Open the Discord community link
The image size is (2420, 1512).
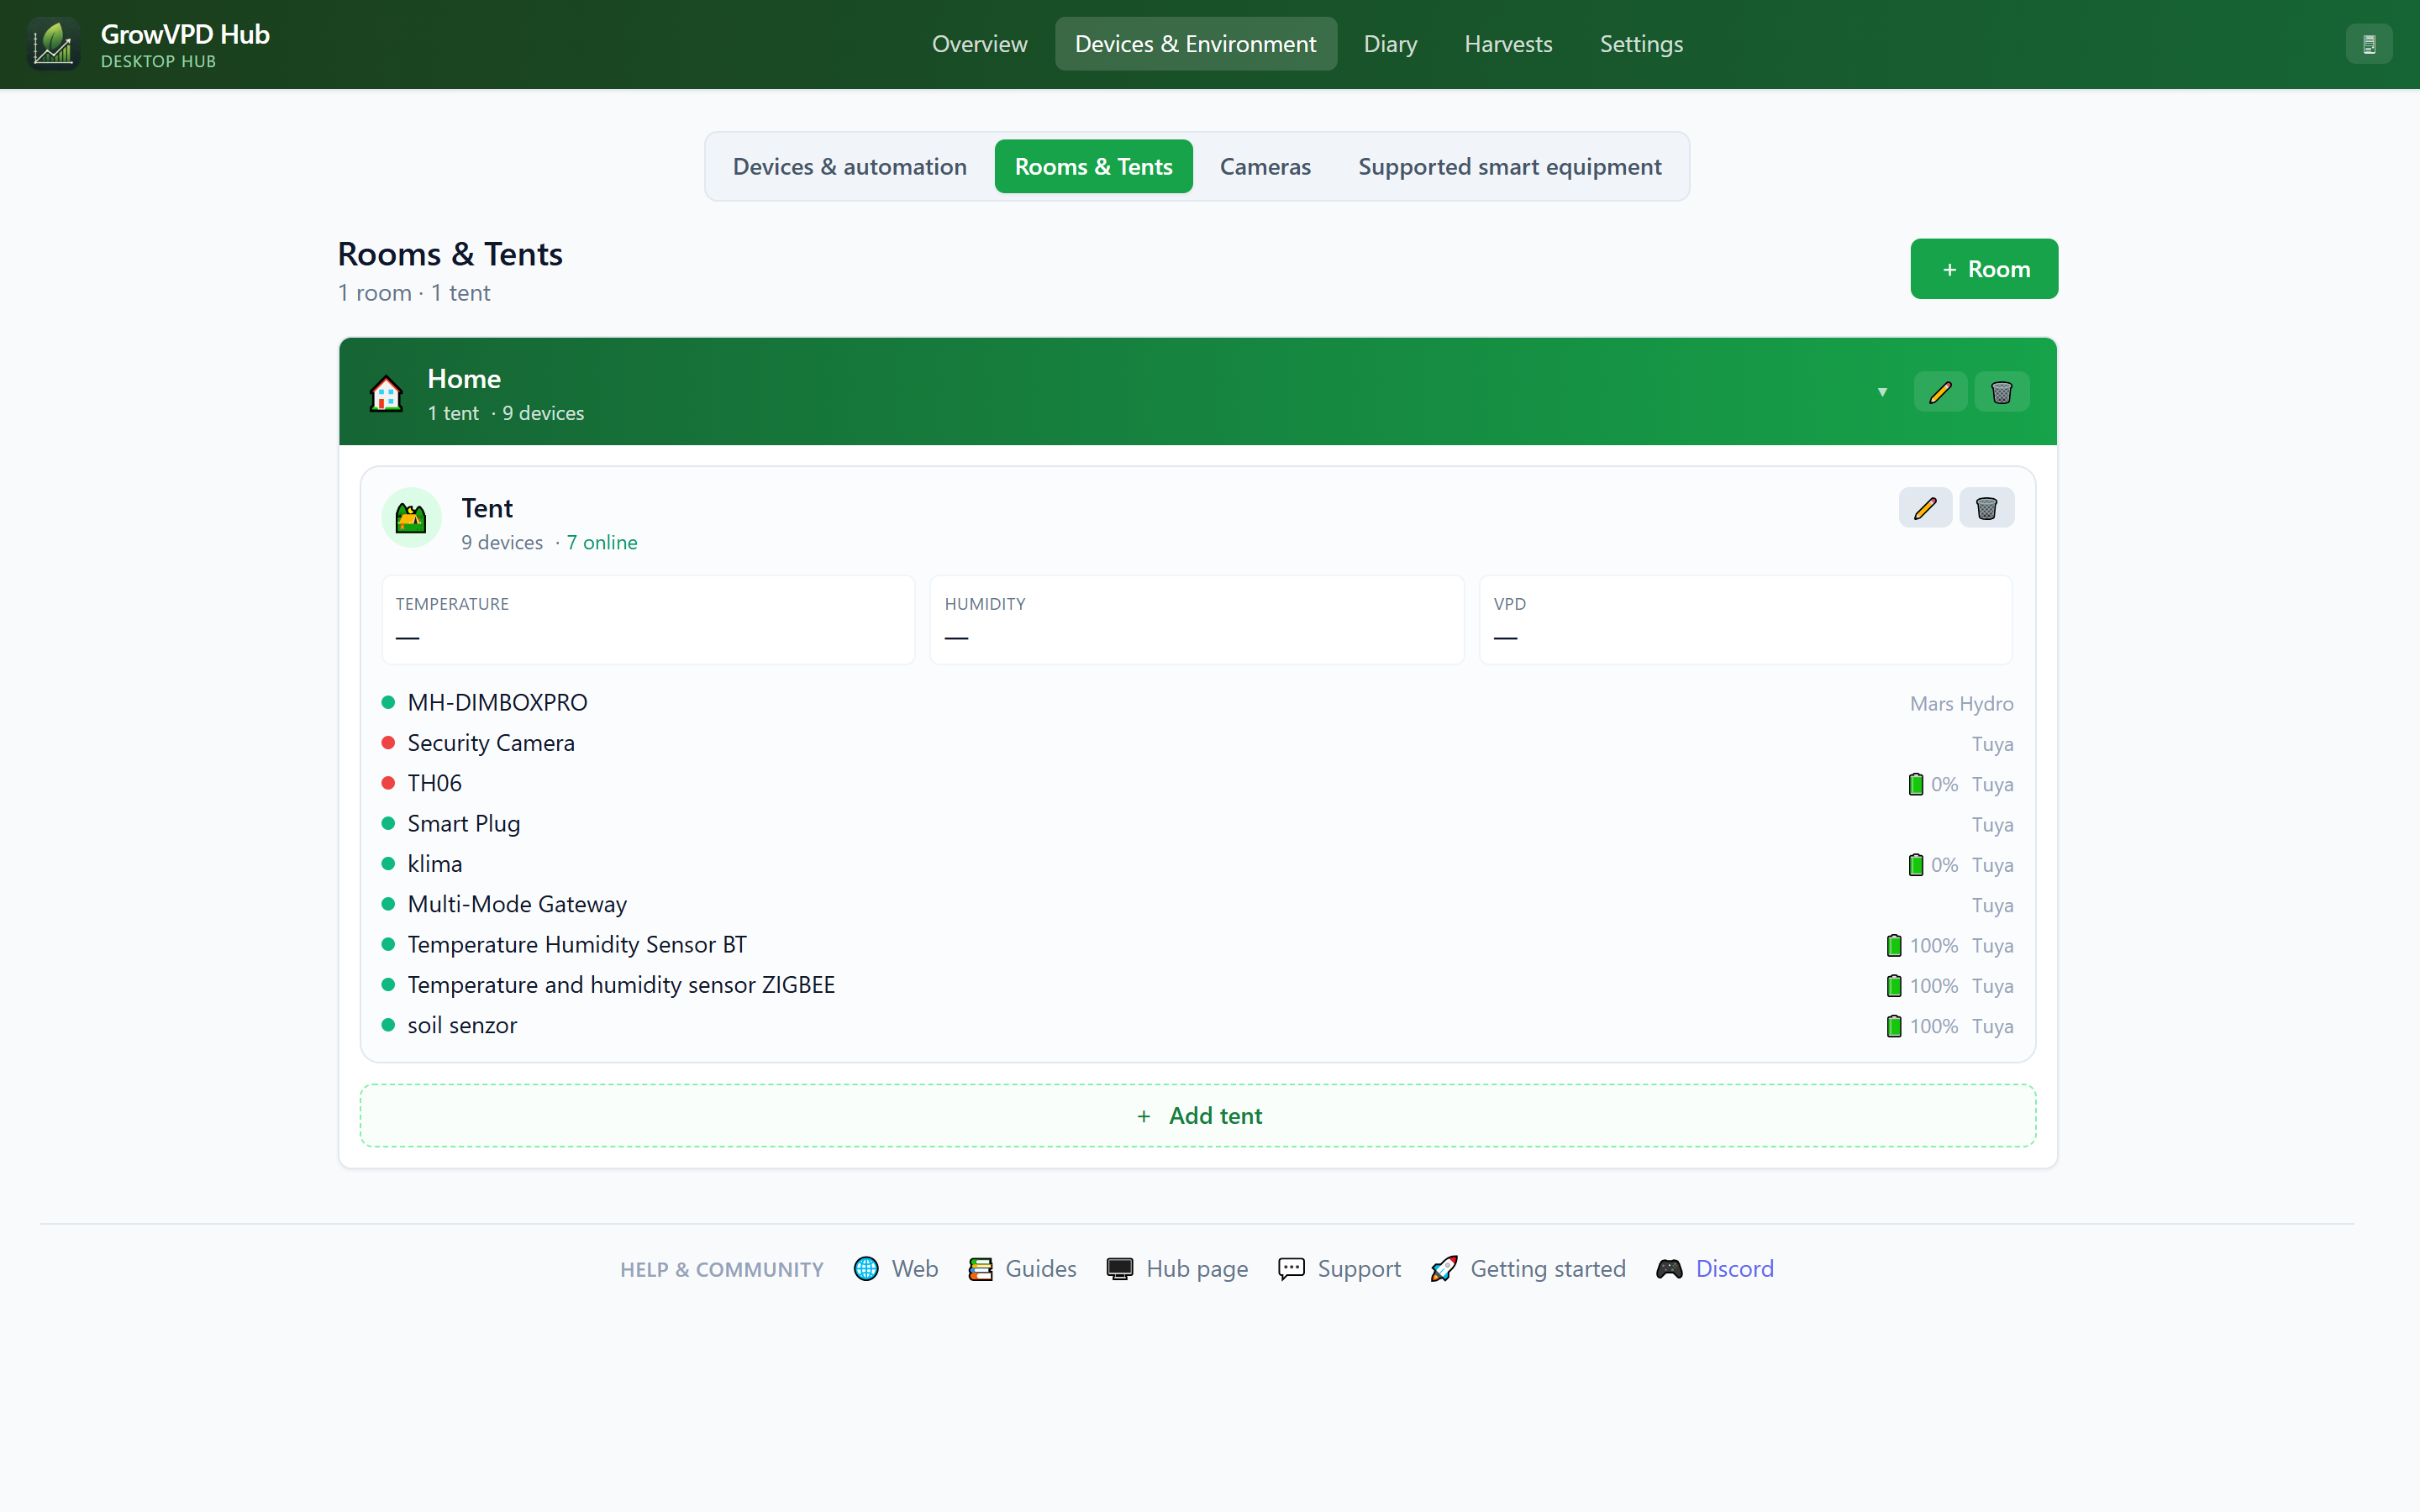point(1734,1269)
